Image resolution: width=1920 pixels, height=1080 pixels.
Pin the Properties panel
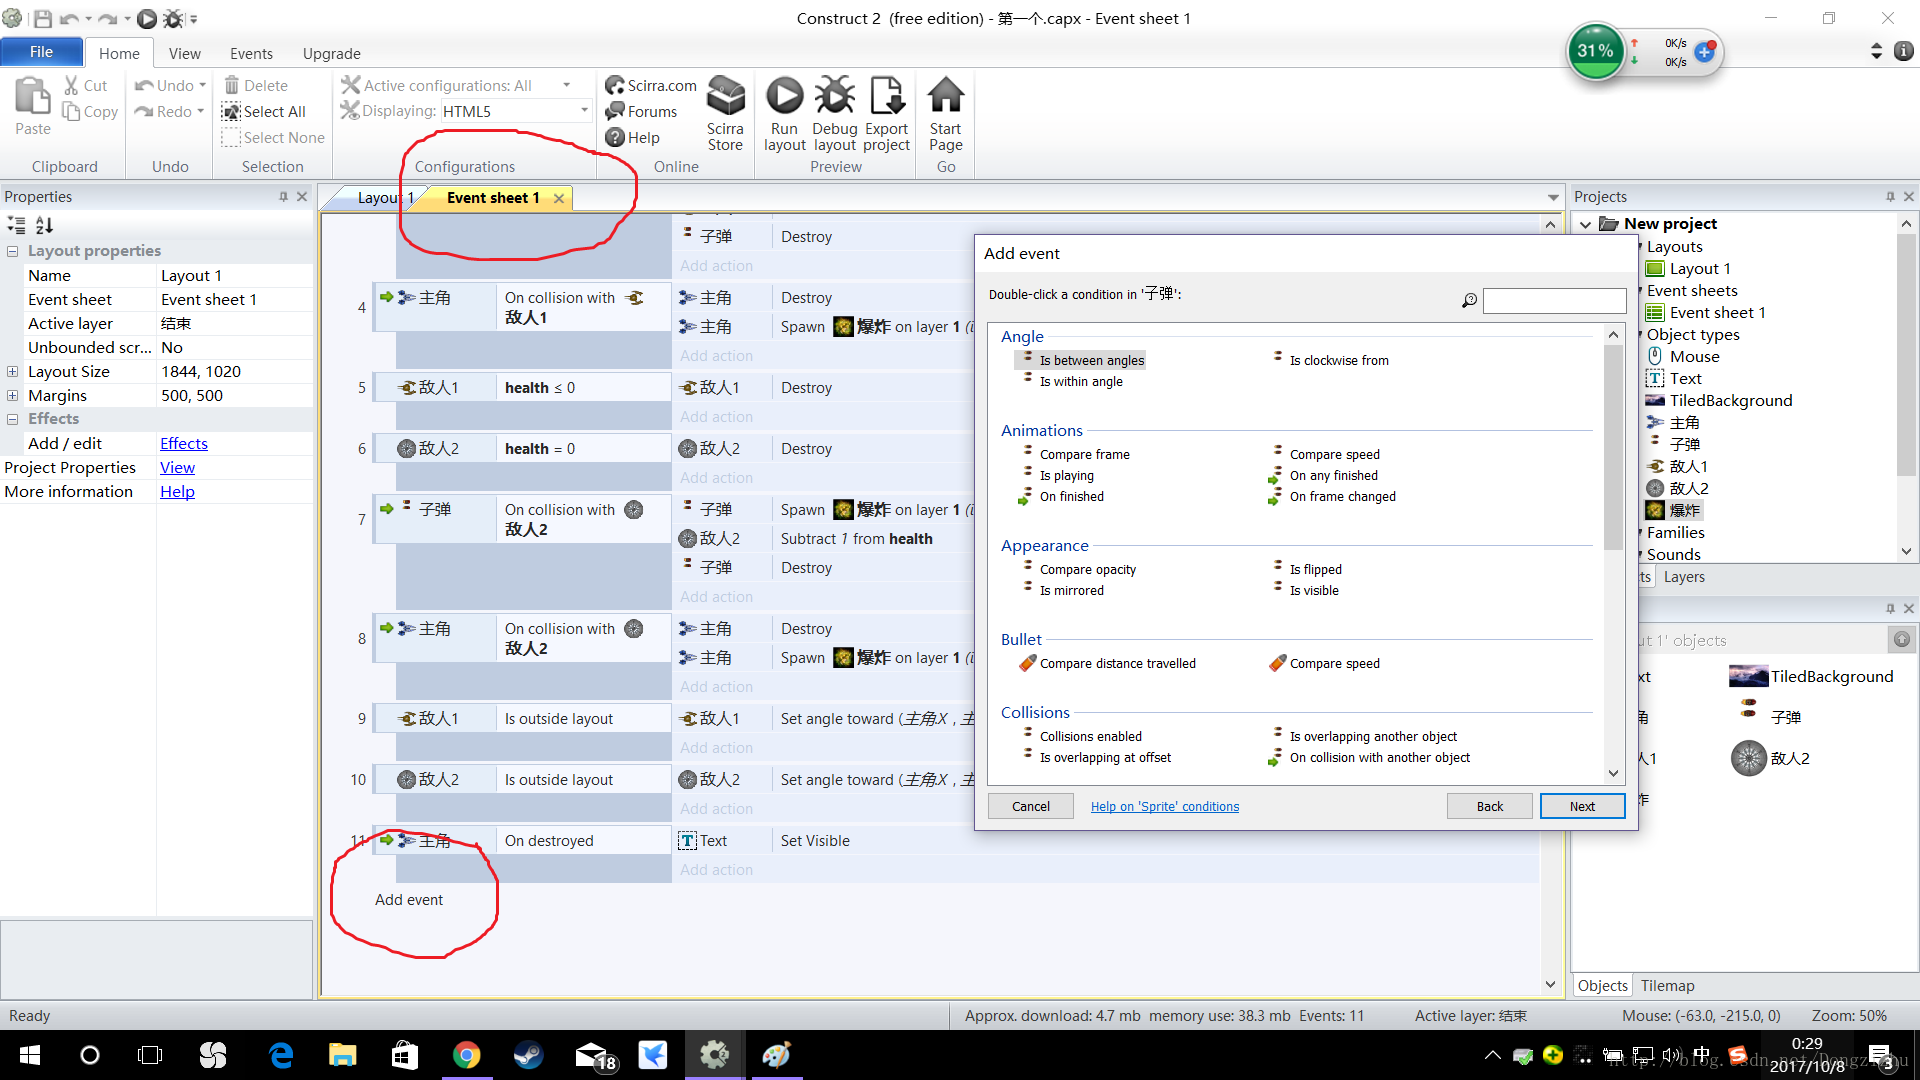tap(283, 196)
